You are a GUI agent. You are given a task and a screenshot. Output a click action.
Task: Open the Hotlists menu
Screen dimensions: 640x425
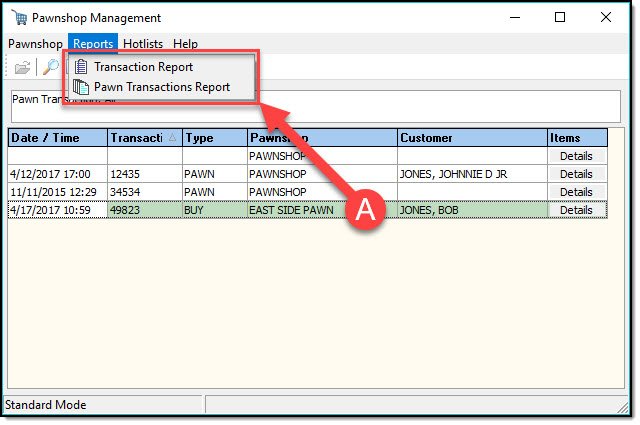tap(144, 44)
